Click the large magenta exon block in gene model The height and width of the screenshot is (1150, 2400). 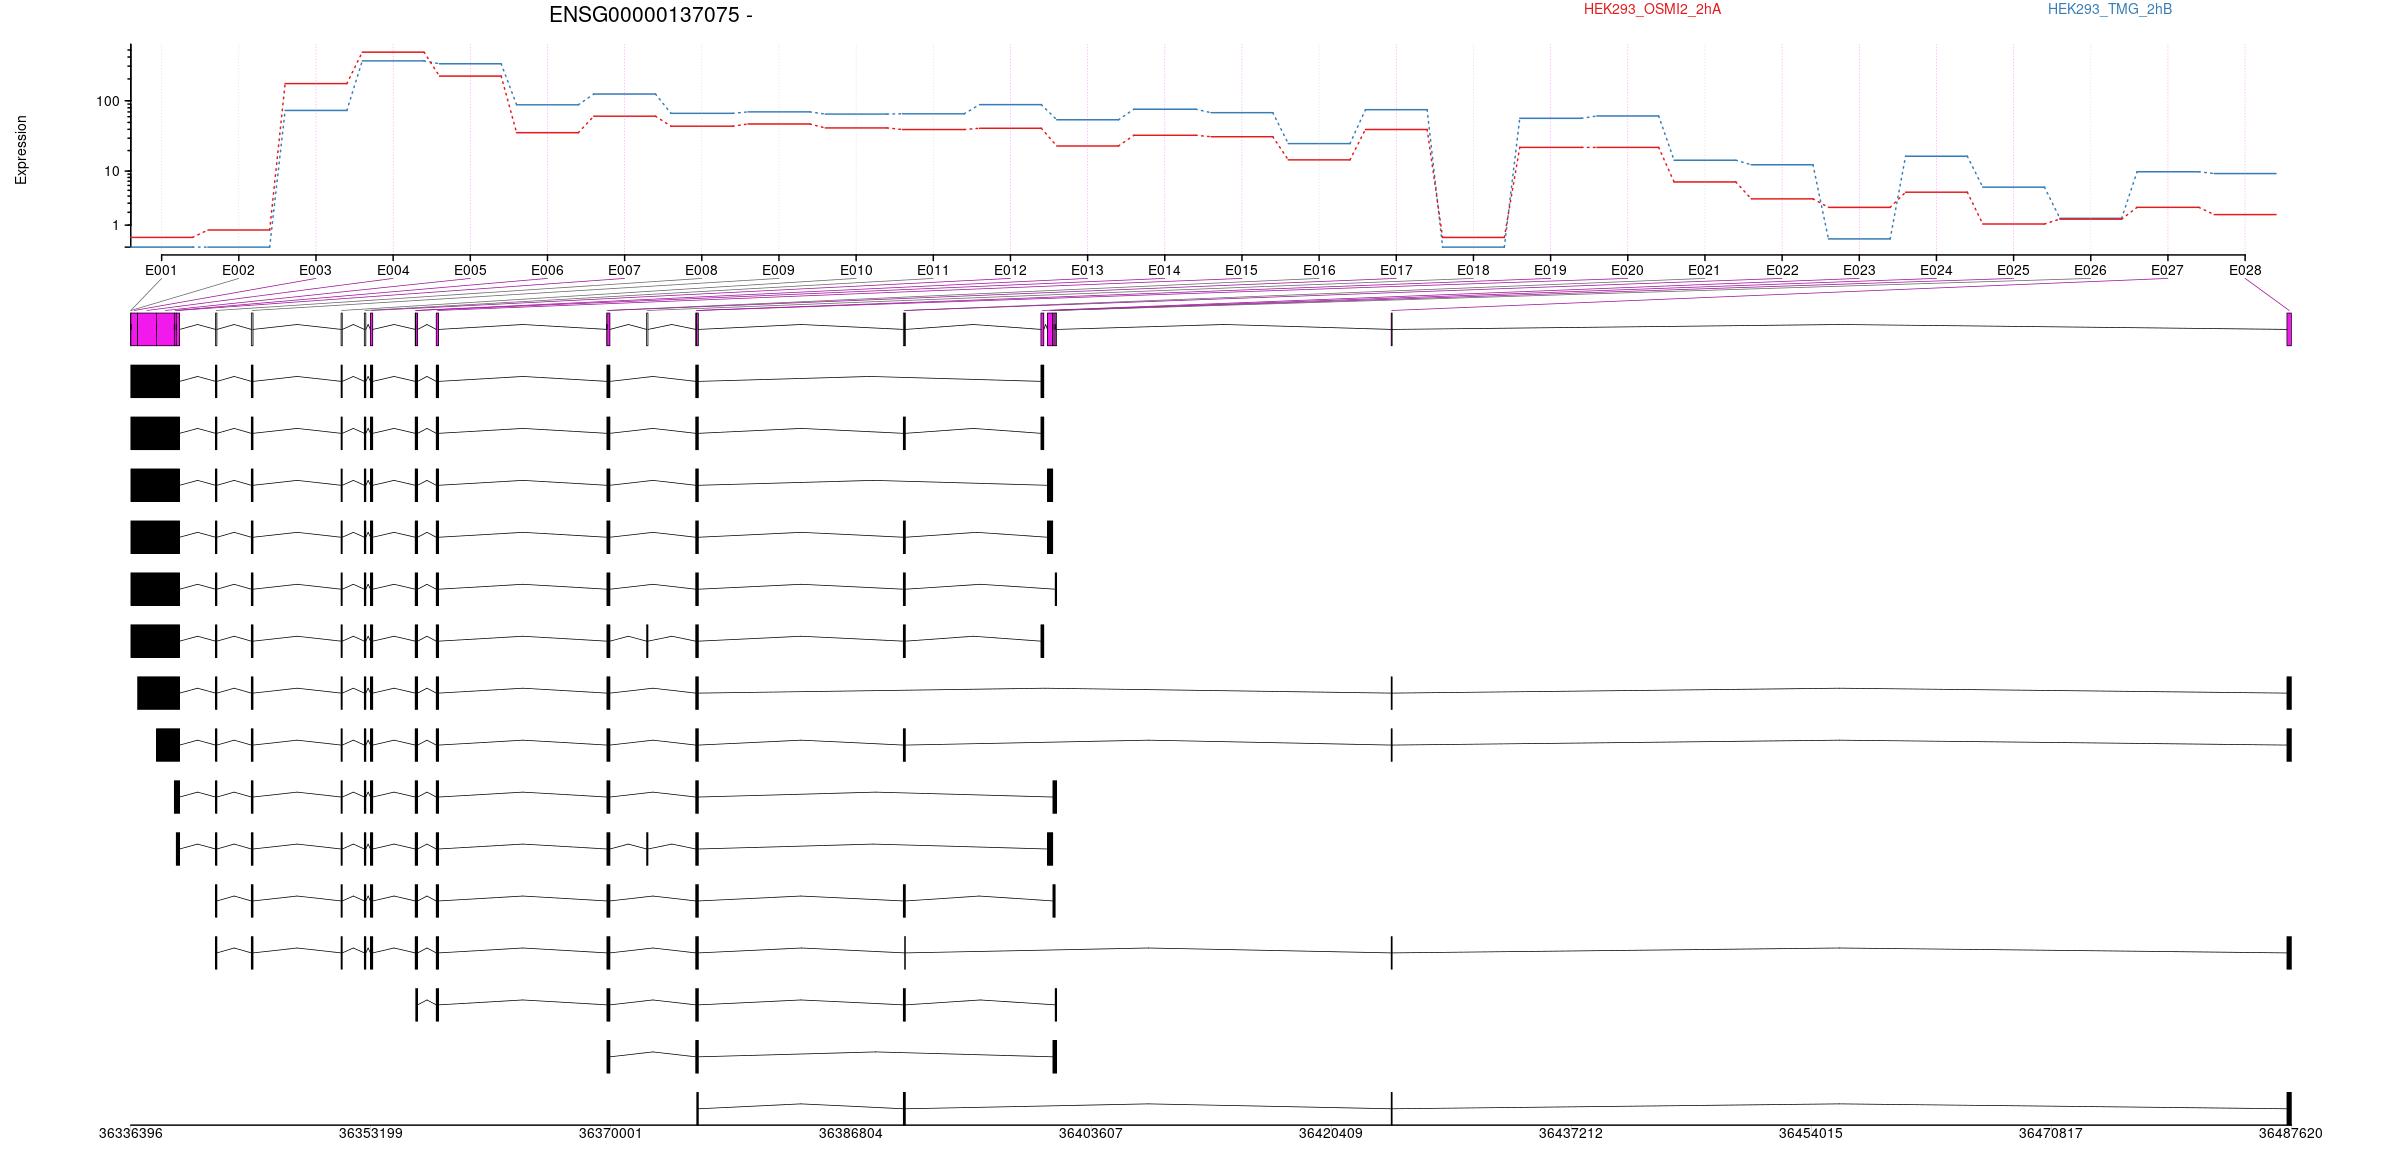(155, 329)
